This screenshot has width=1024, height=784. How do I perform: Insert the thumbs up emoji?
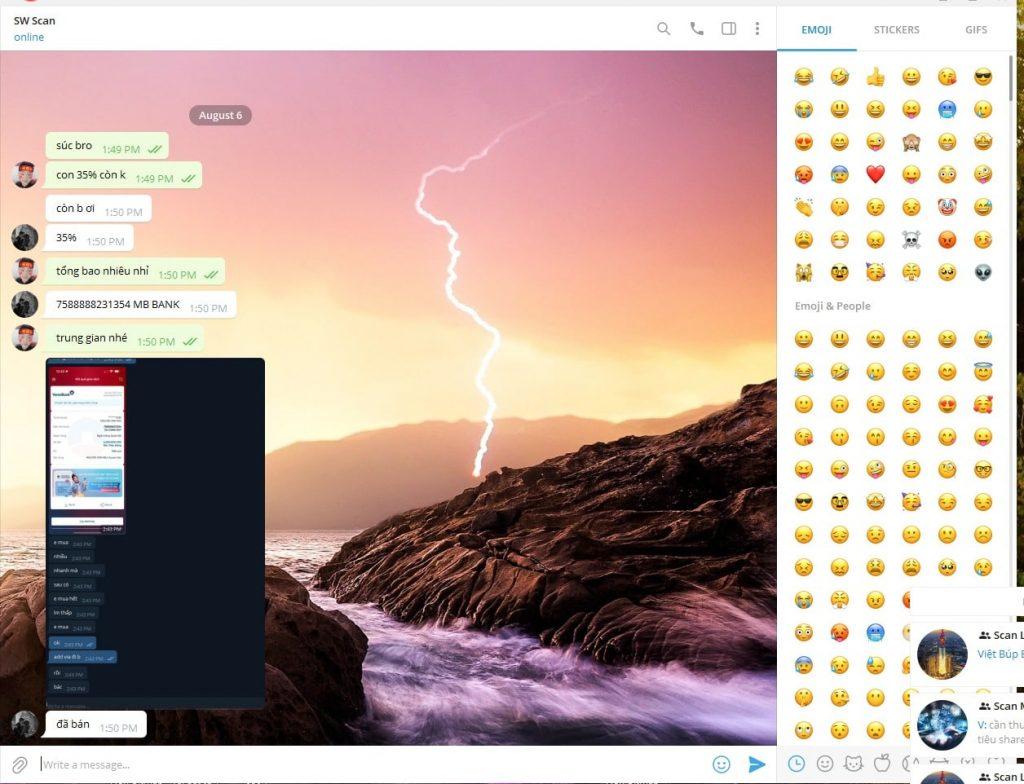point(875,77)
